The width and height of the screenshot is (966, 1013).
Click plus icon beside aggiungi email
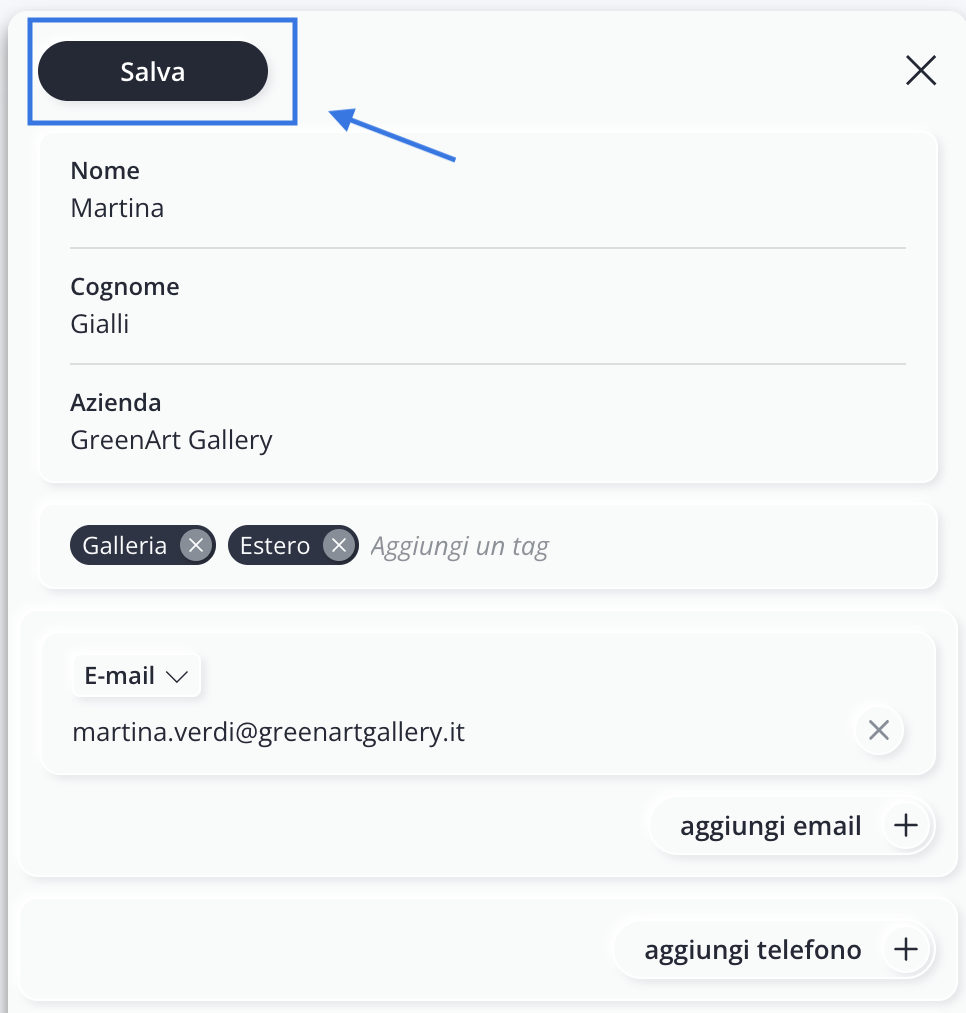click(906, 825)
